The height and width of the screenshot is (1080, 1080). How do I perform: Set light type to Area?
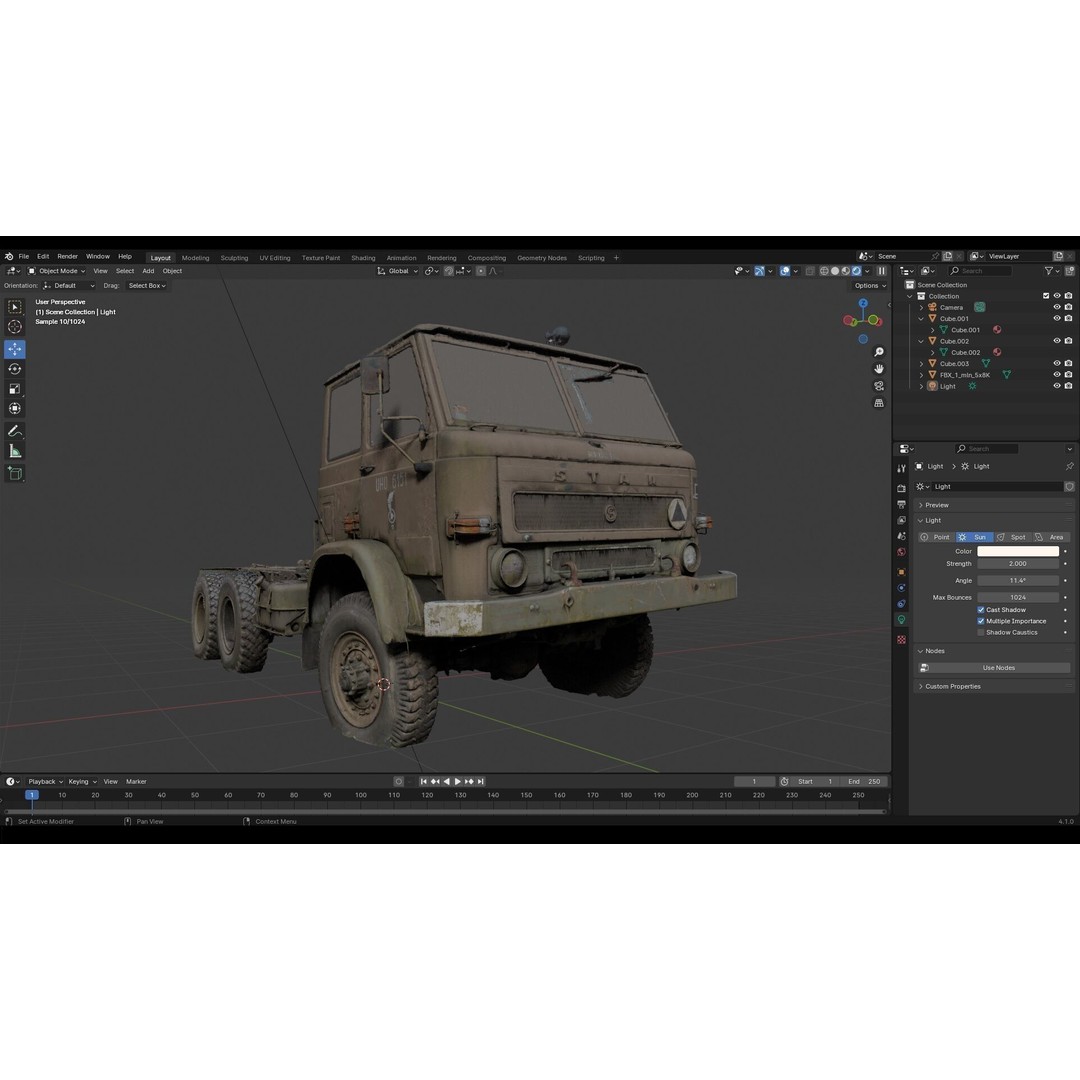click(x=1051, y=537)
